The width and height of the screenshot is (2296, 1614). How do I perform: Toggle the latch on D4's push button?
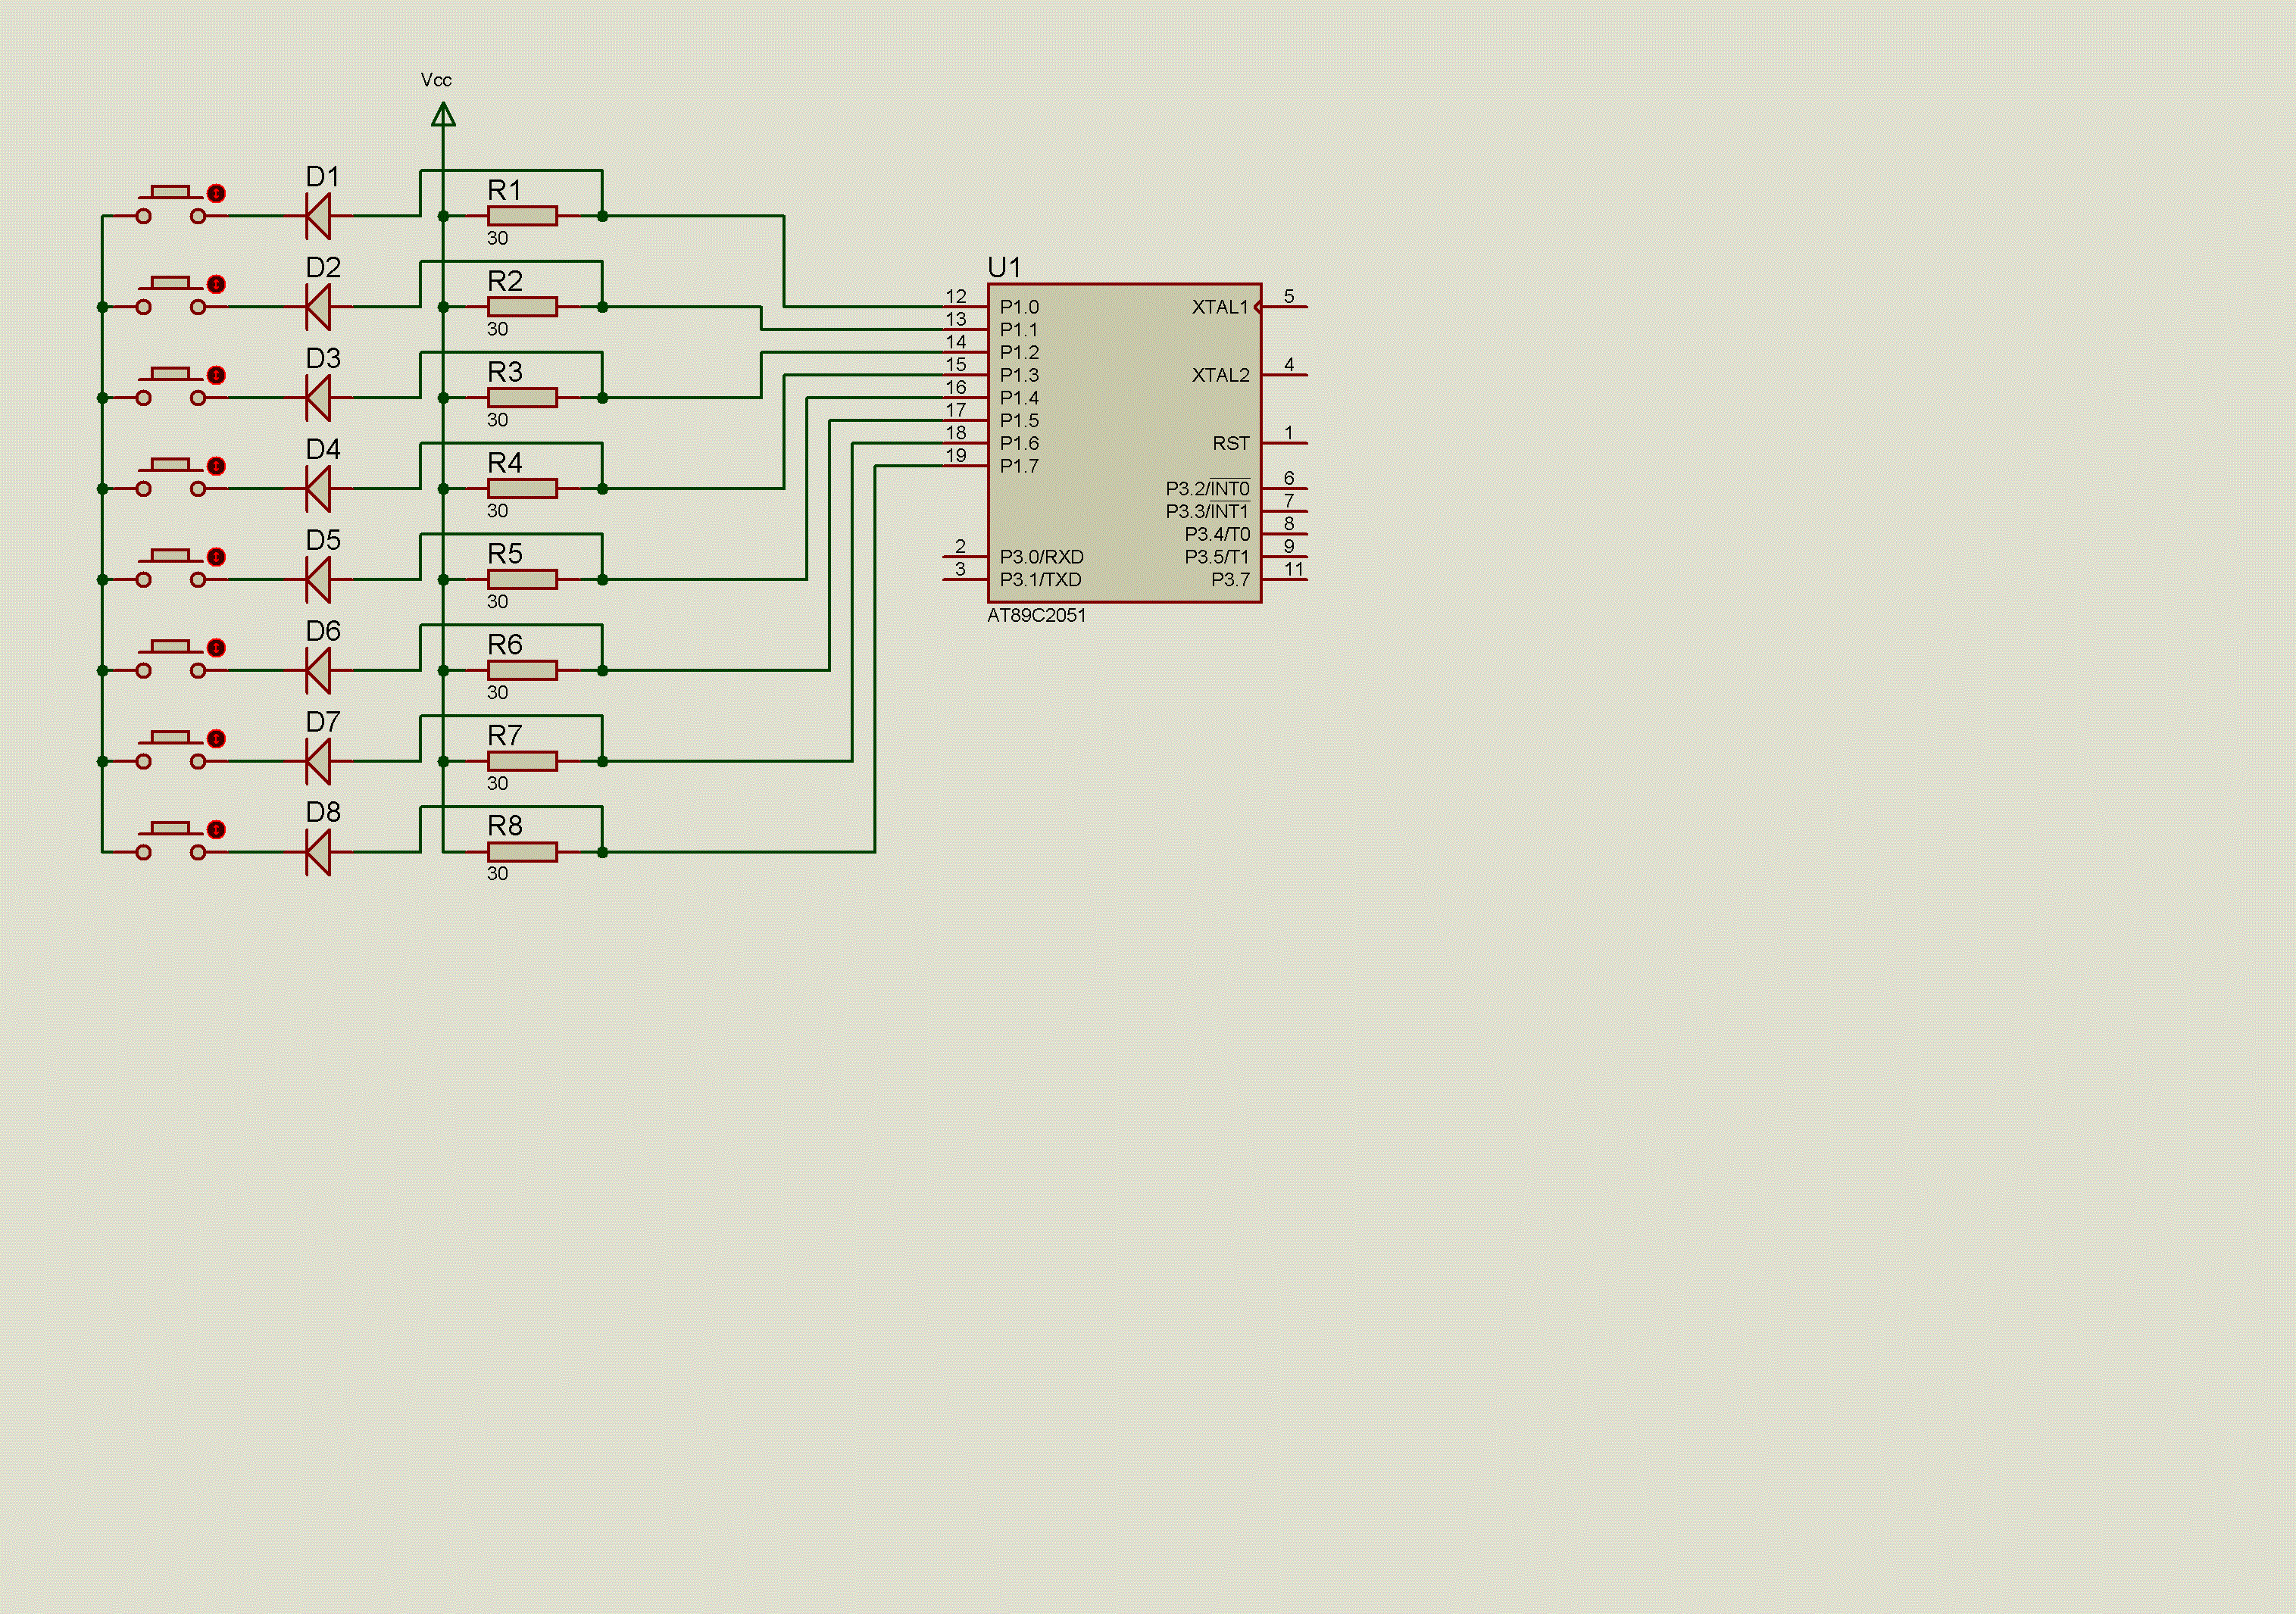(x=216, y=466)
